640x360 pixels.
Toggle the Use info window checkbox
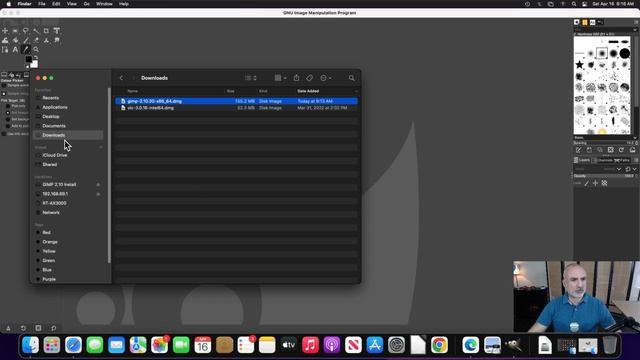[x=4, y=133]
